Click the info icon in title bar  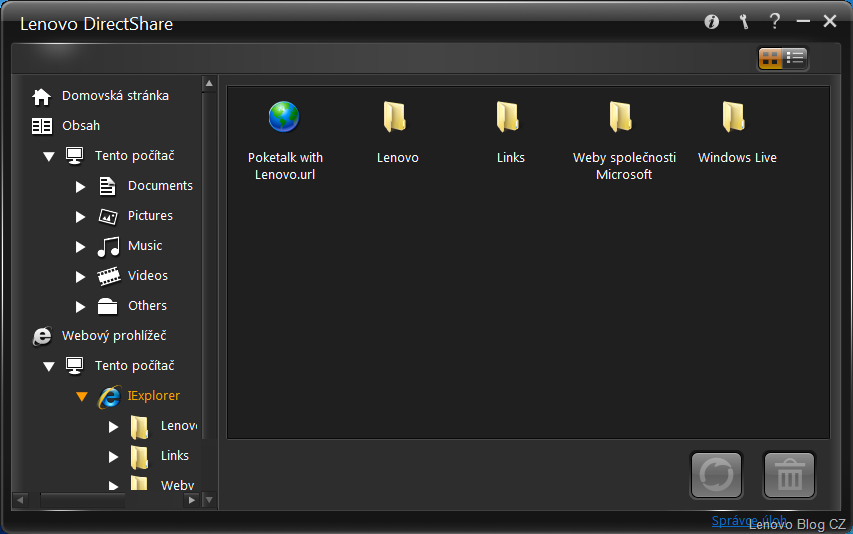pyautogui.click(x=712, y=21)
